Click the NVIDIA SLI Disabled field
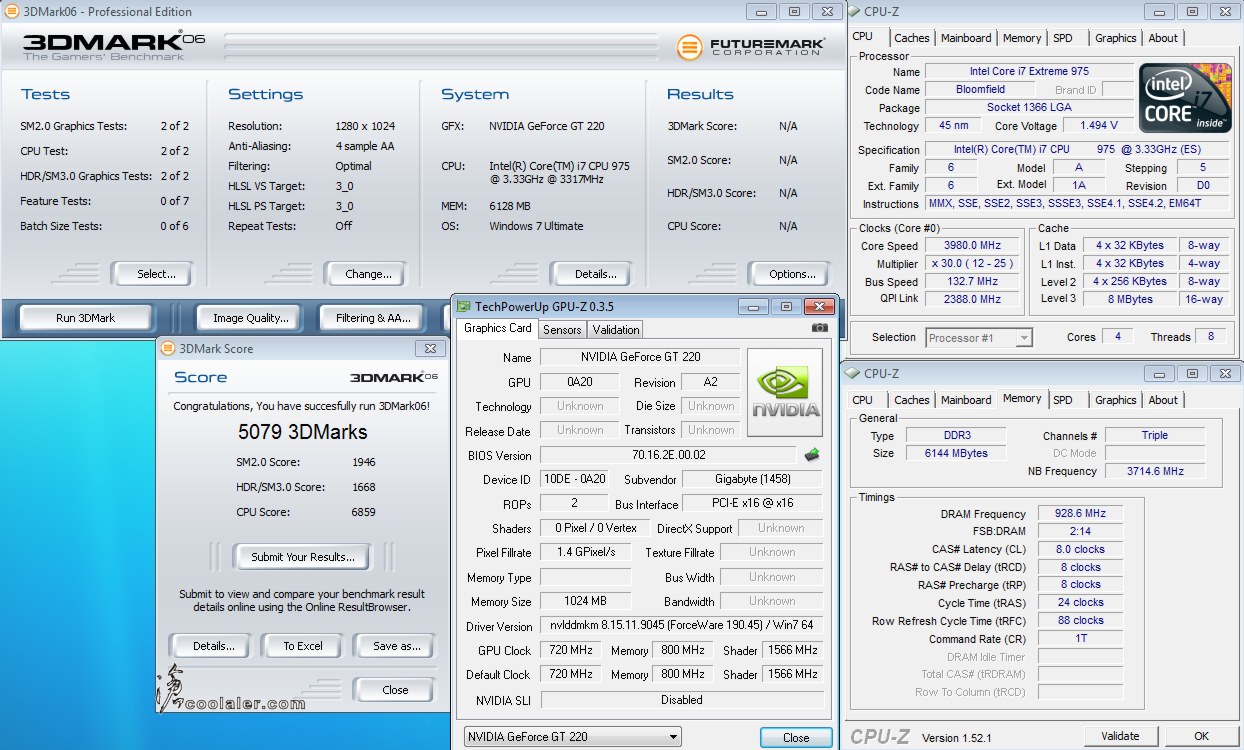The height and width of the screenshot is (750, 1244). click(x=682, y=700)
